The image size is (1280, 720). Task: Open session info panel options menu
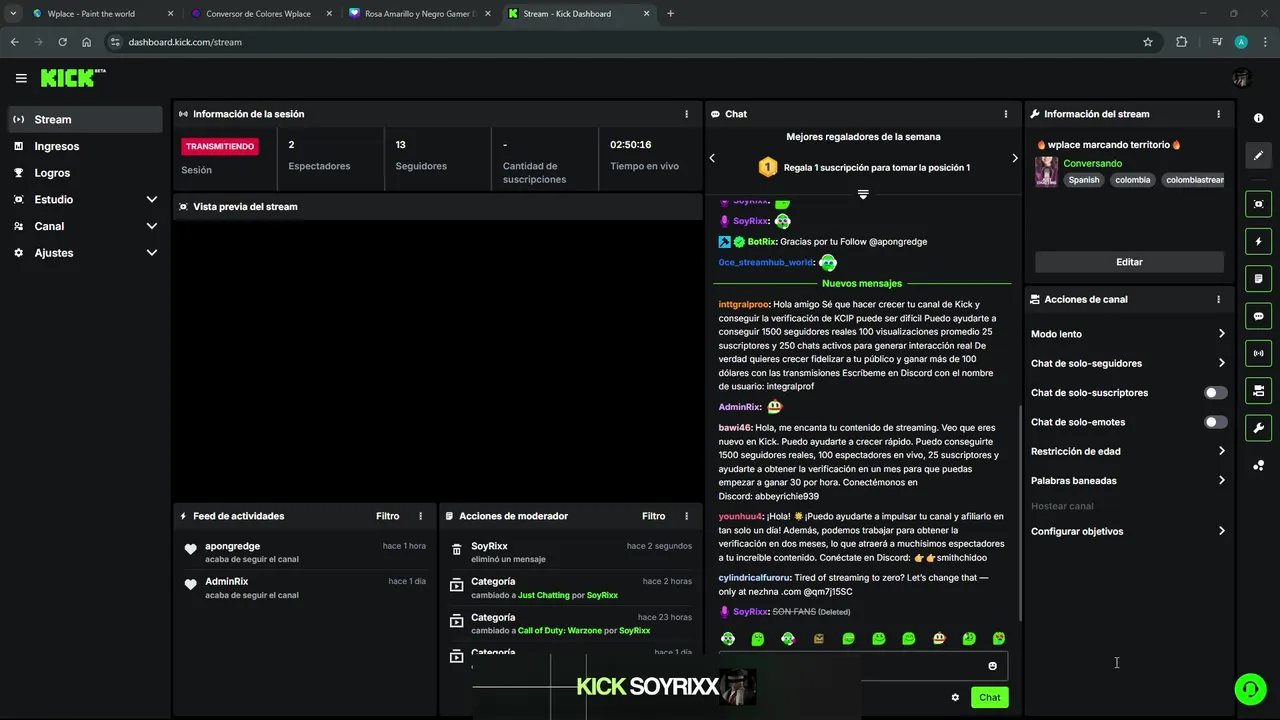(x=686, y=114)
